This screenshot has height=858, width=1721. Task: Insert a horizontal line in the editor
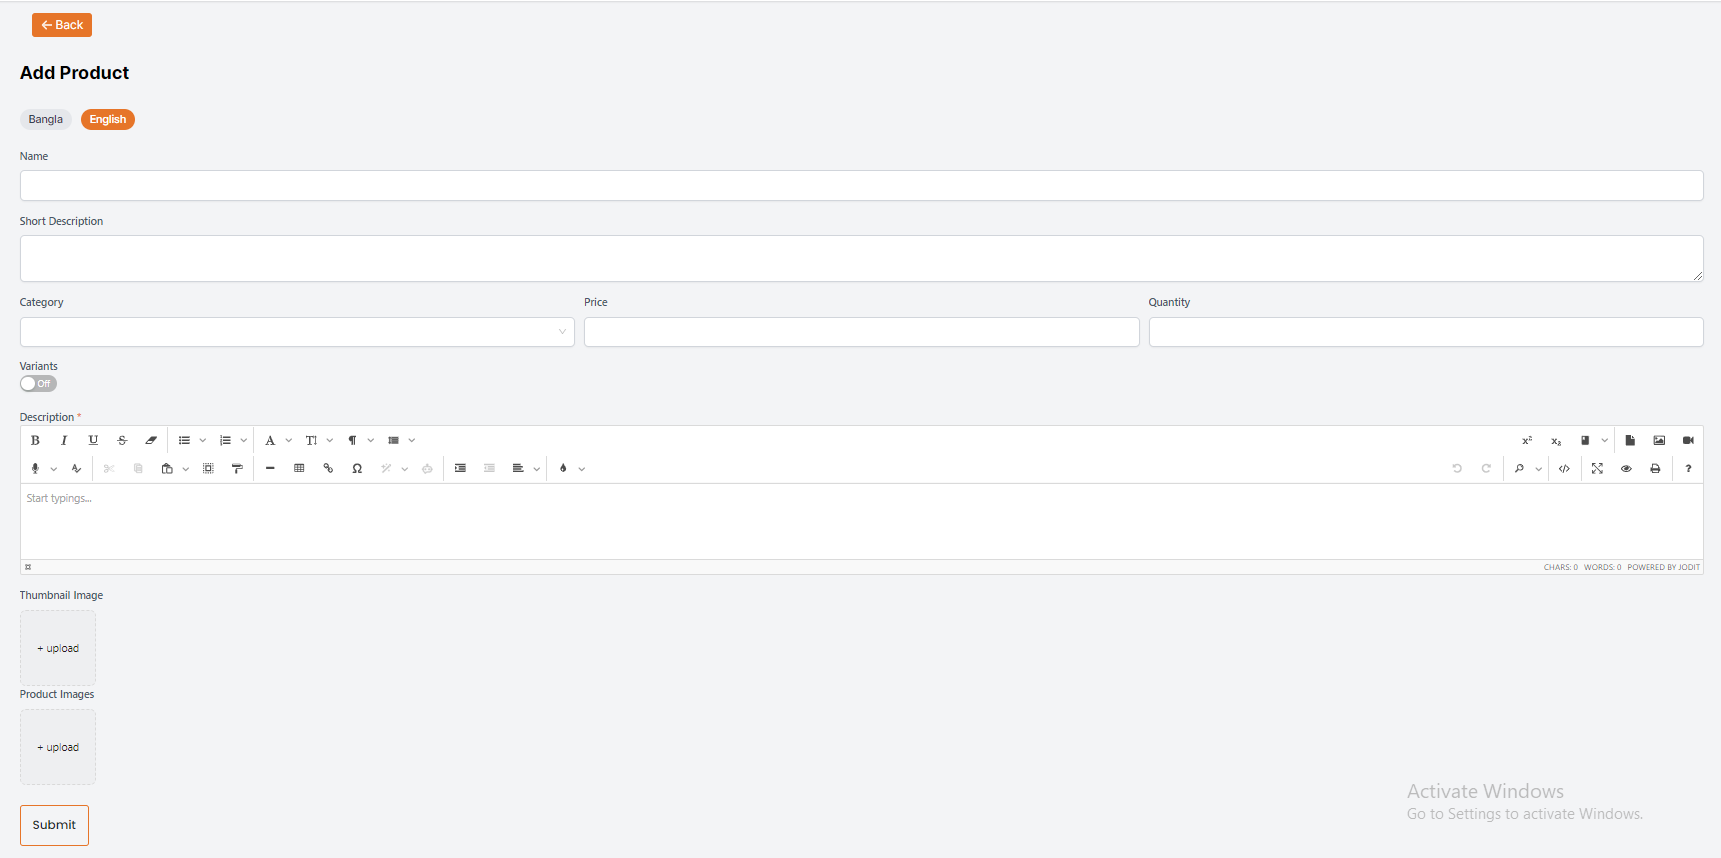pos(270,468)
